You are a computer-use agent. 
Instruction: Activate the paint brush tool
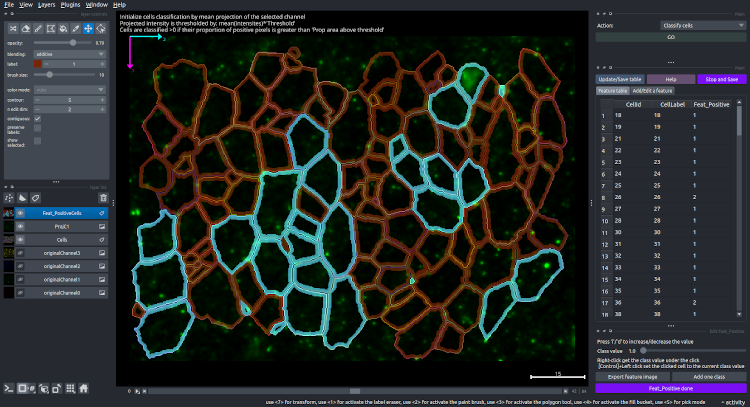pyautogui.click(x=40, y=28)
